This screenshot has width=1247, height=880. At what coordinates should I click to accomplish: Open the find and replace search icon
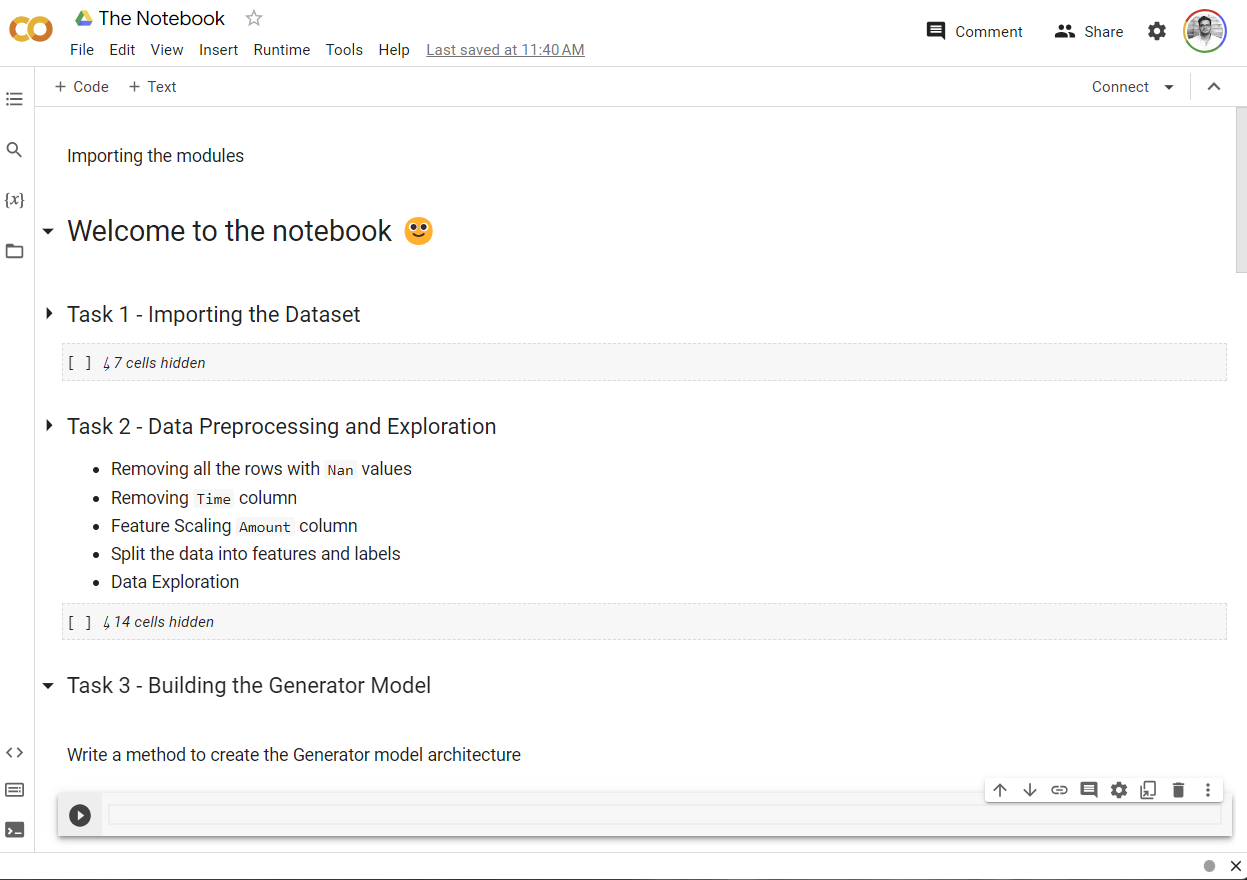[14, 150]
